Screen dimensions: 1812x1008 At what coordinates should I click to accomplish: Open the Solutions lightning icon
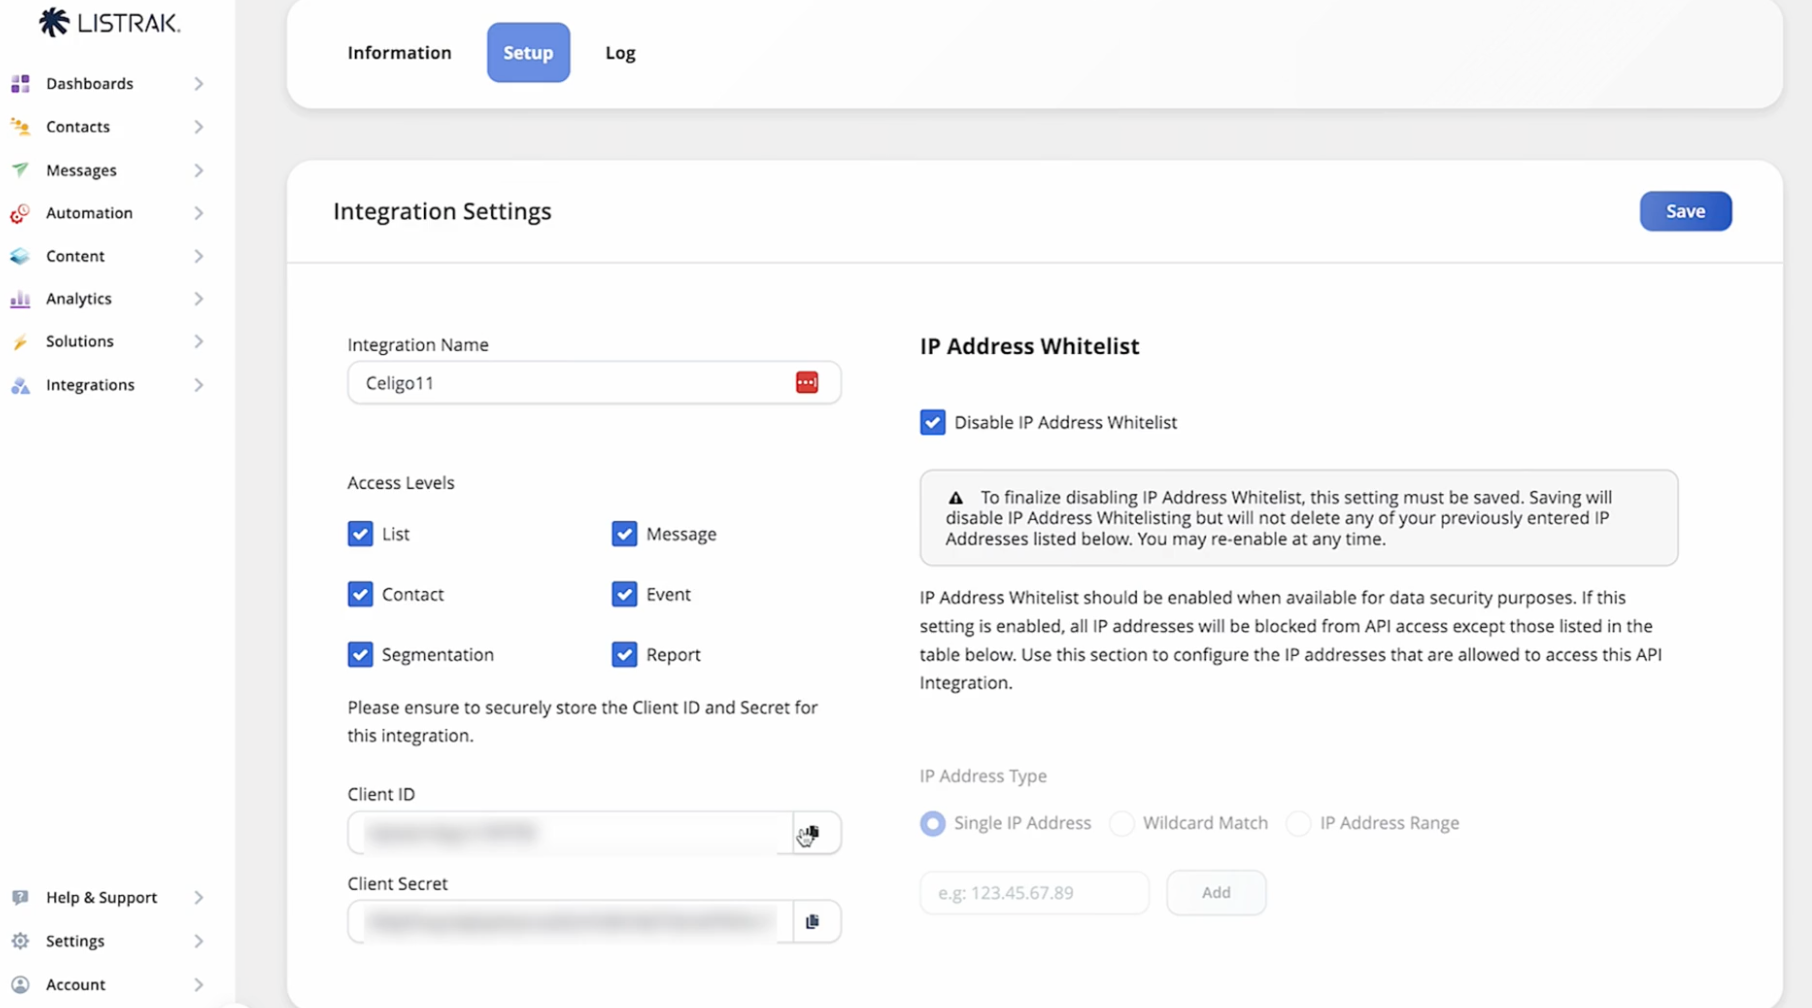(x=20, y=342)
